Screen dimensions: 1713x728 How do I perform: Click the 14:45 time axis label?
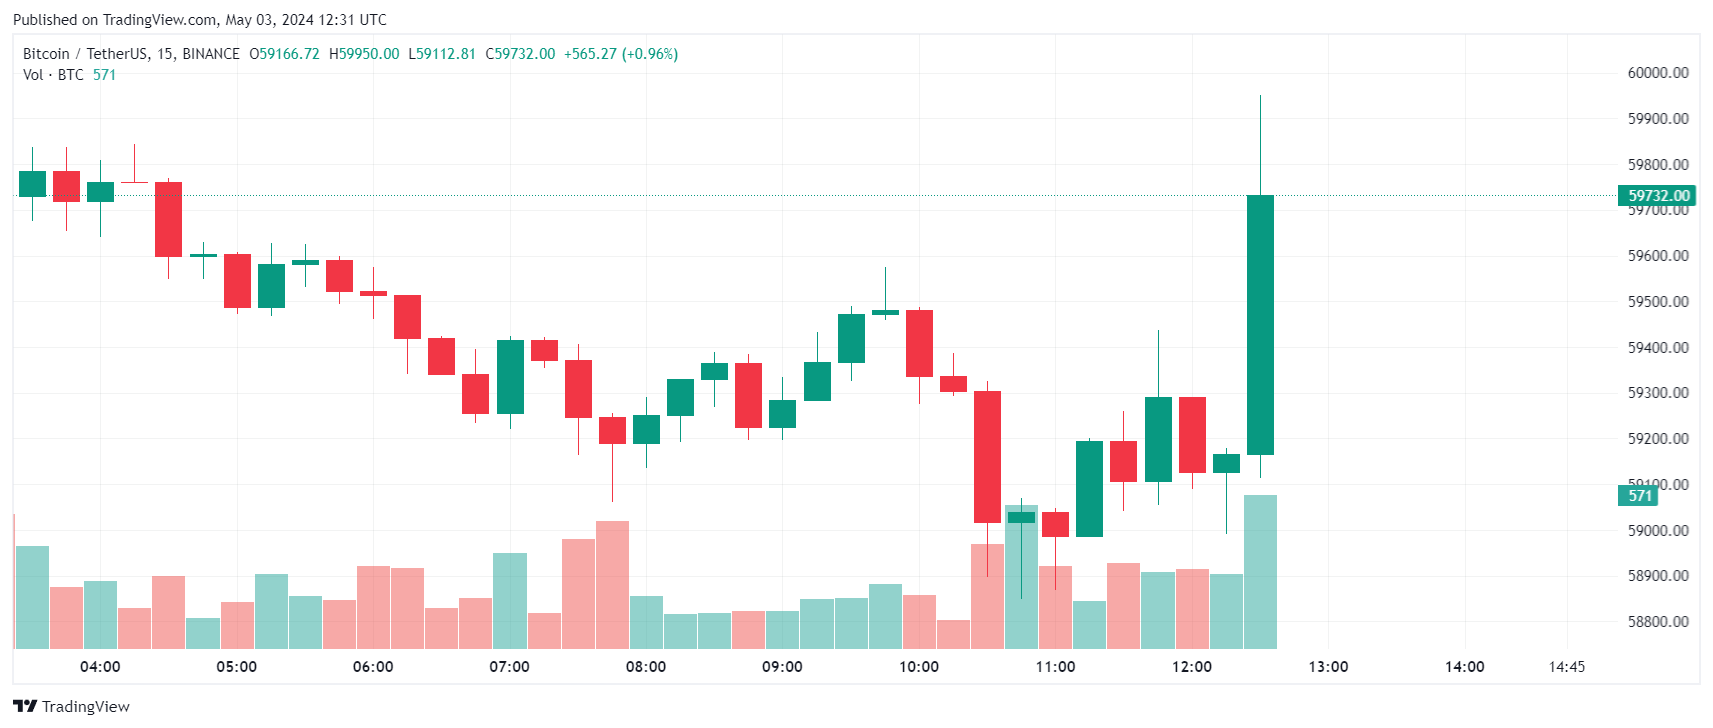pos(1566,667)
